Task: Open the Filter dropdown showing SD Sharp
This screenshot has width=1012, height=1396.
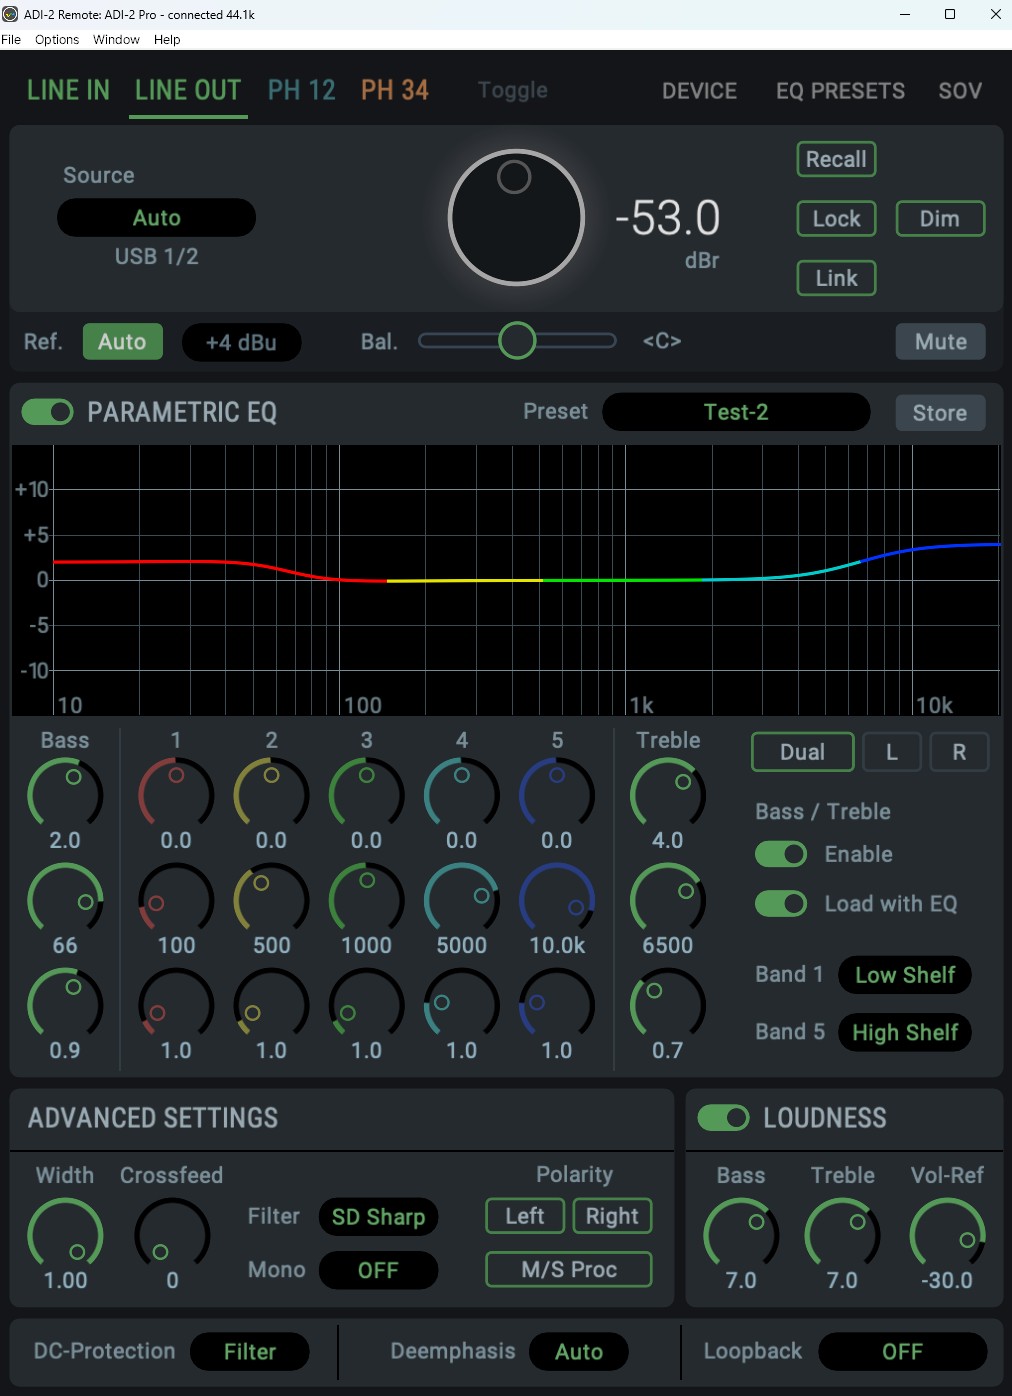Action: click(378, 1217)
